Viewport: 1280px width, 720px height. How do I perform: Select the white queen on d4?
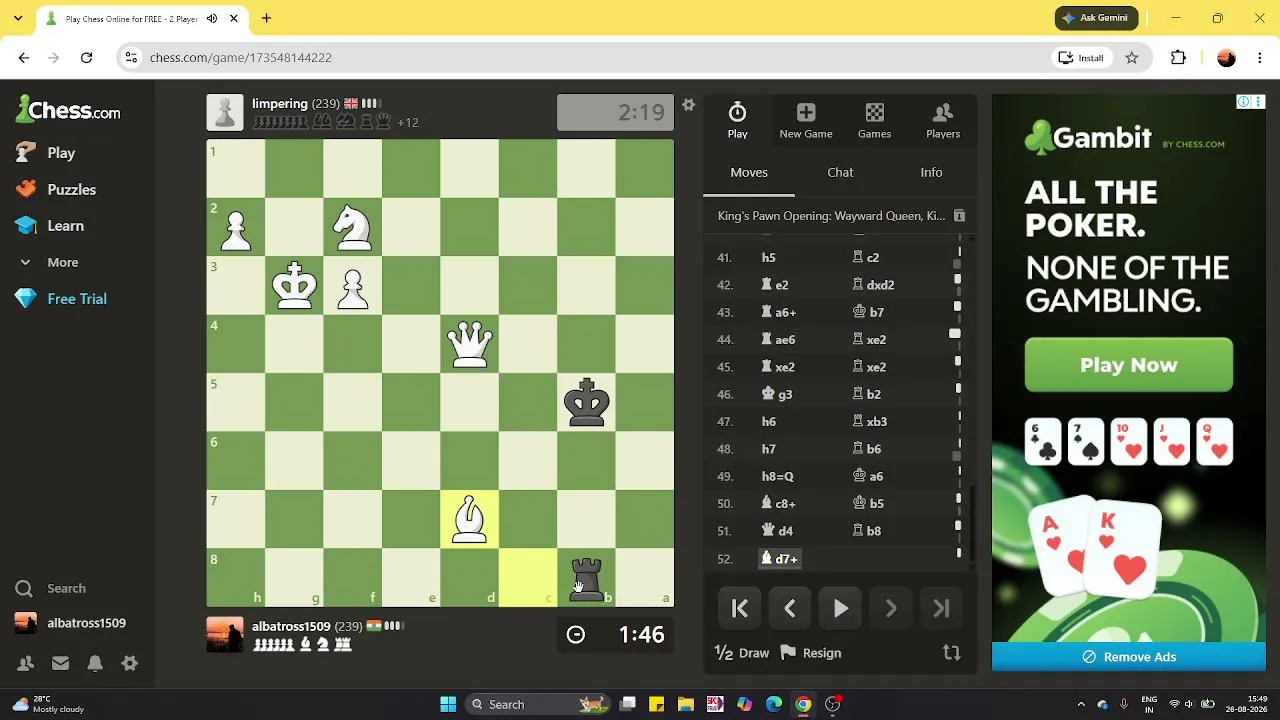[470, 344]
